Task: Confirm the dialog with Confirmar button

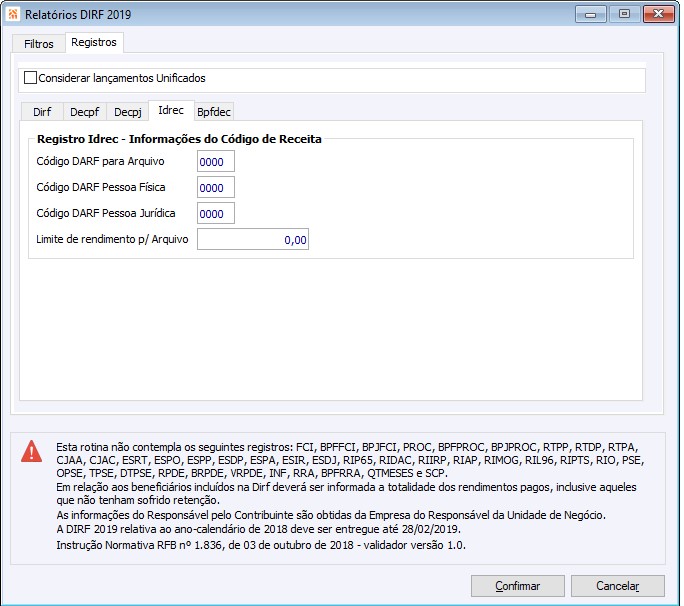Action: [x=517, y=586]
